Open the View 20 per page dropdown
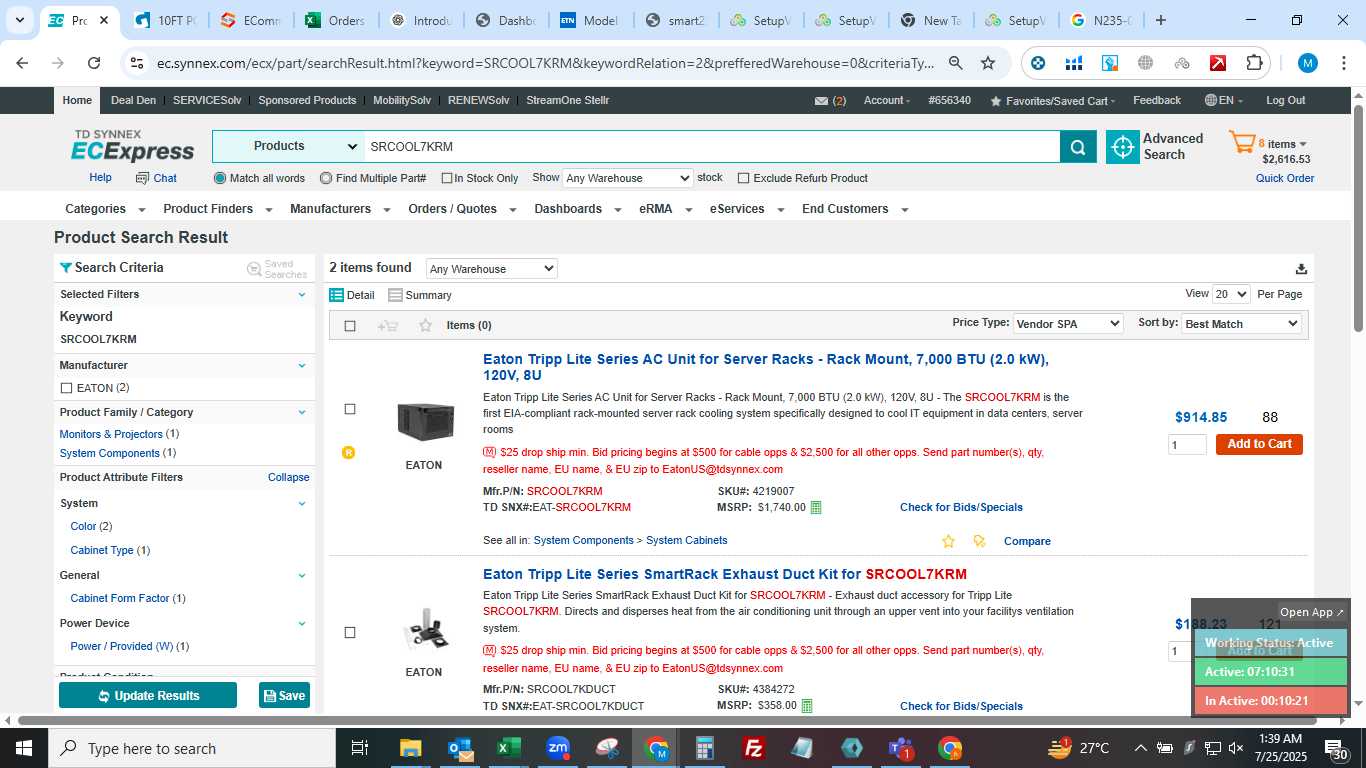 pos(1231,294)
